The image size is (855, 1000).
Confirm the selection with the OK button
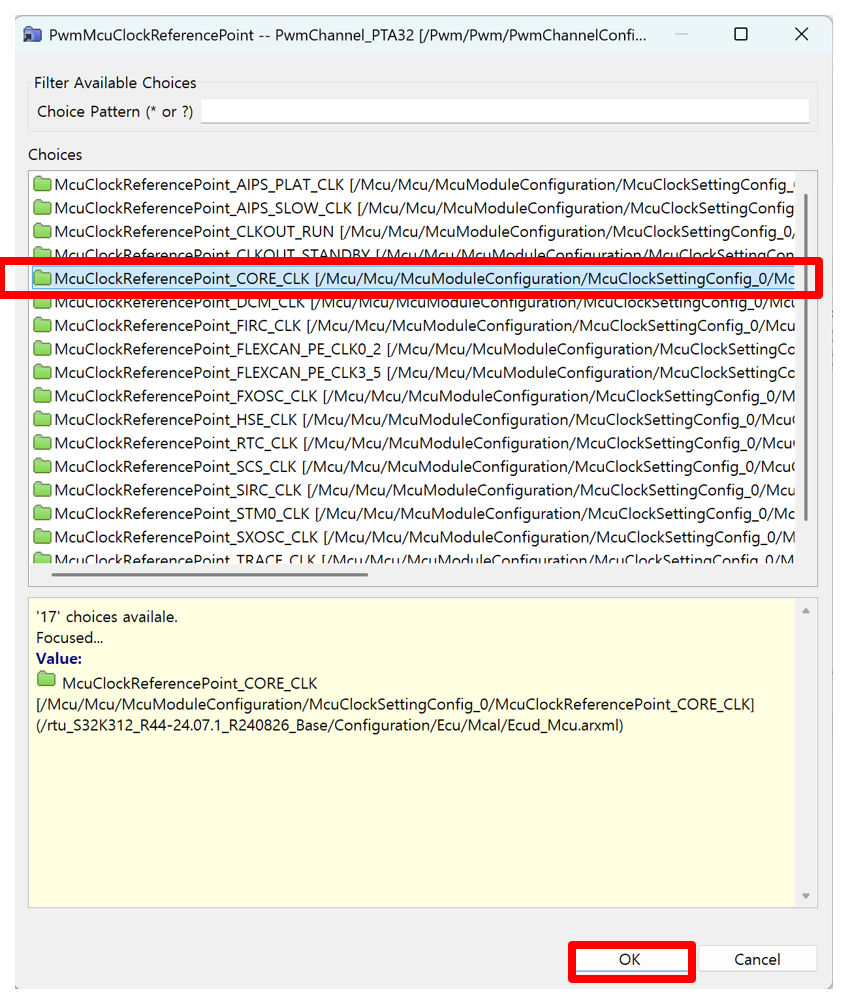tap(629, 959)
